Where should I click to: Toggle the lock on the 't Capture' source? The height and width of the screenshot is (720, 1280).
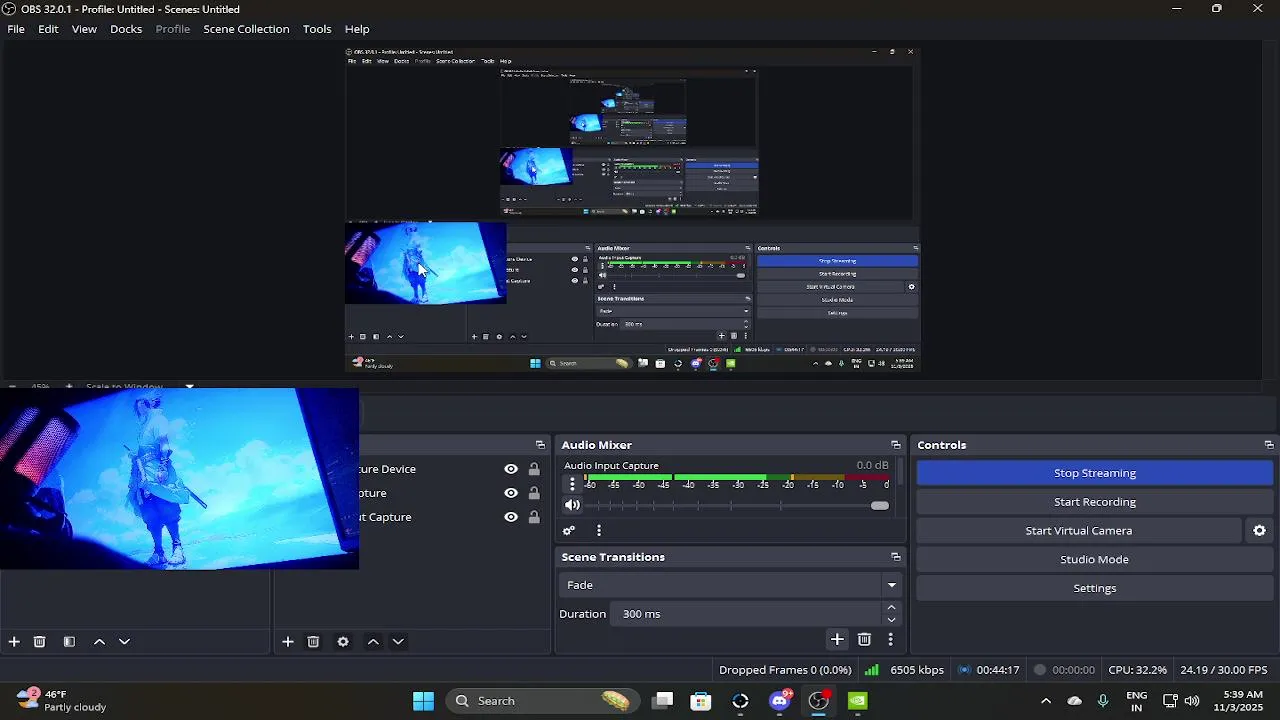pos(534,517)
